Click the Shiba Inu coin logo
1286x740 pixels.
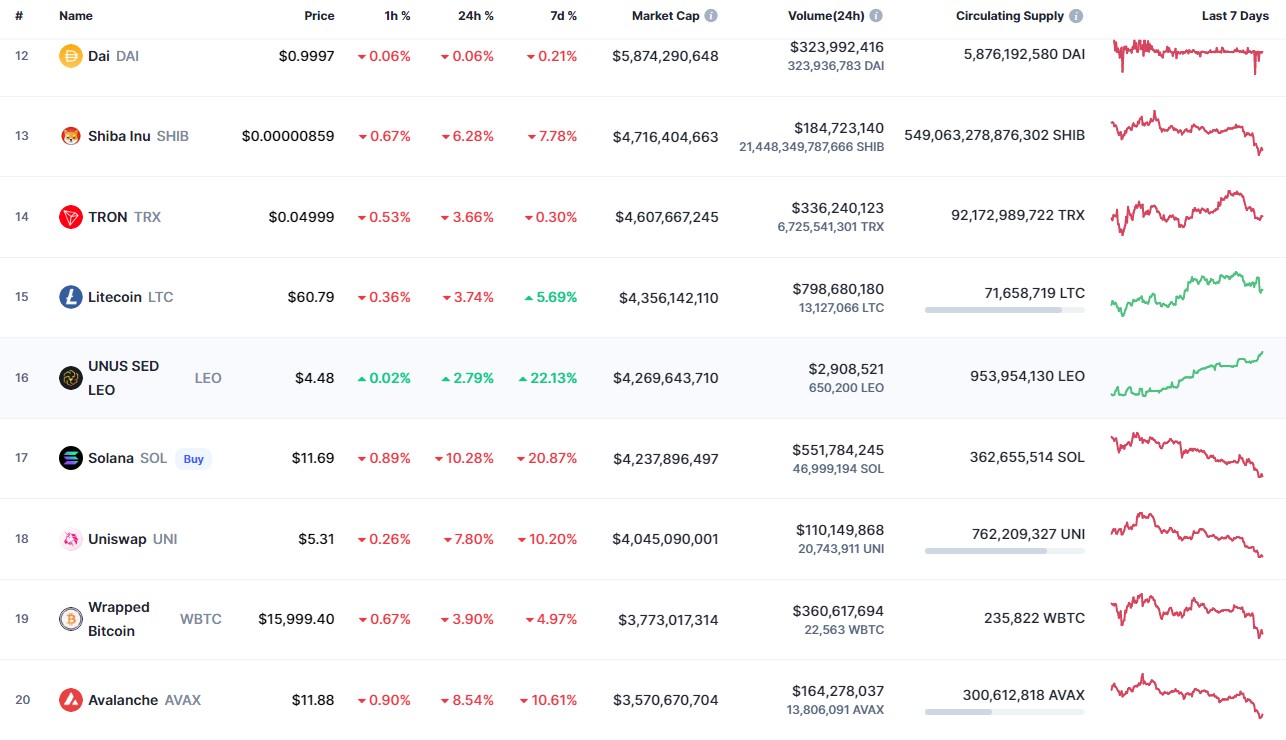click(70, 136)
